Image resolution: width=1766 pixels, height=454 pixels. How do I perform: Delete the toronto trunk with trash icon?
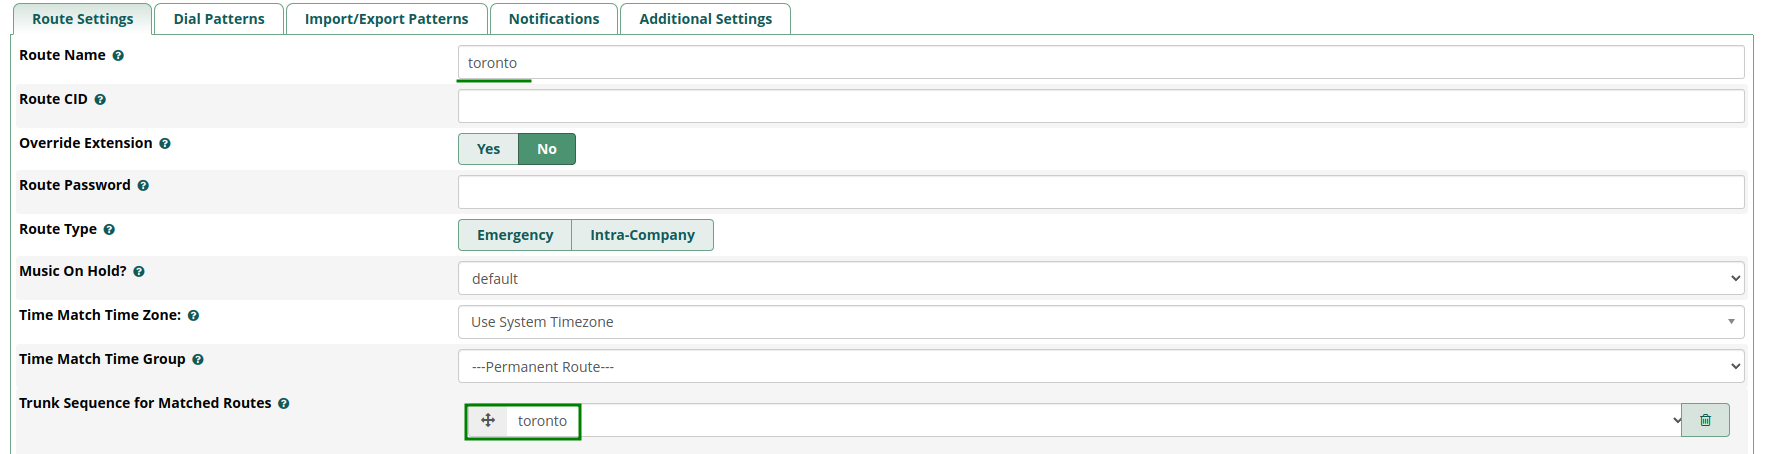1705,420
